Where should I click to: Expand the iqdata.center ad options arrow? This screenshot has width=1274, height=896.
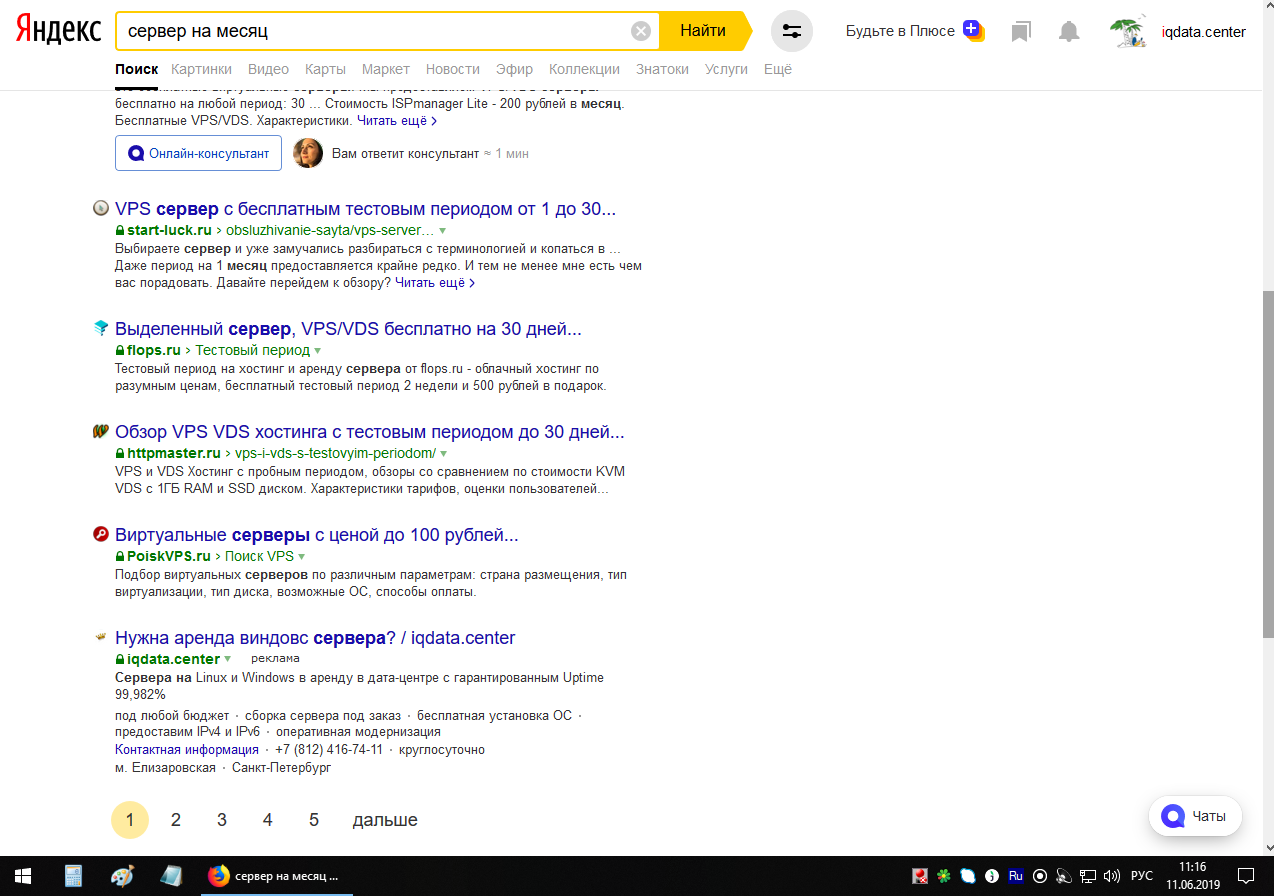[228, 659]
